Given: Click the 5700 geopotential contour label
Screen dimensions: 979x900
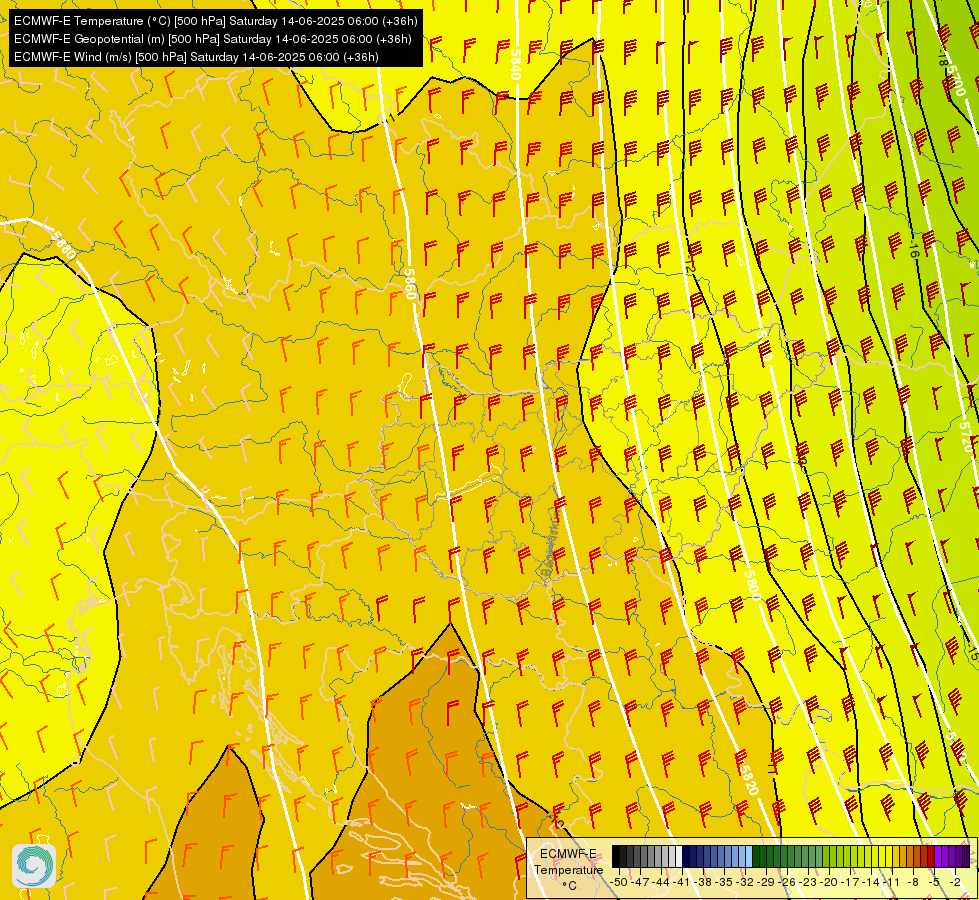Looking at the screenshot, I should (956, 82).
